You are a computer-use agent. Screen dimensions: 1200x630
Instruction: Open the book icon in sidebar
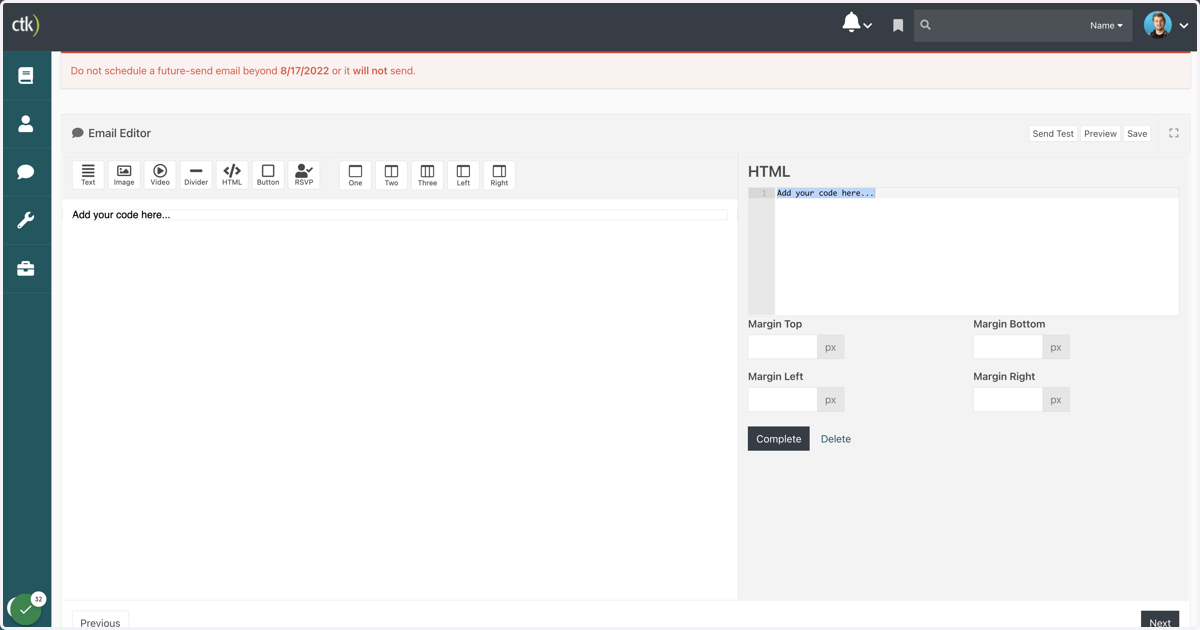[26, 76]
